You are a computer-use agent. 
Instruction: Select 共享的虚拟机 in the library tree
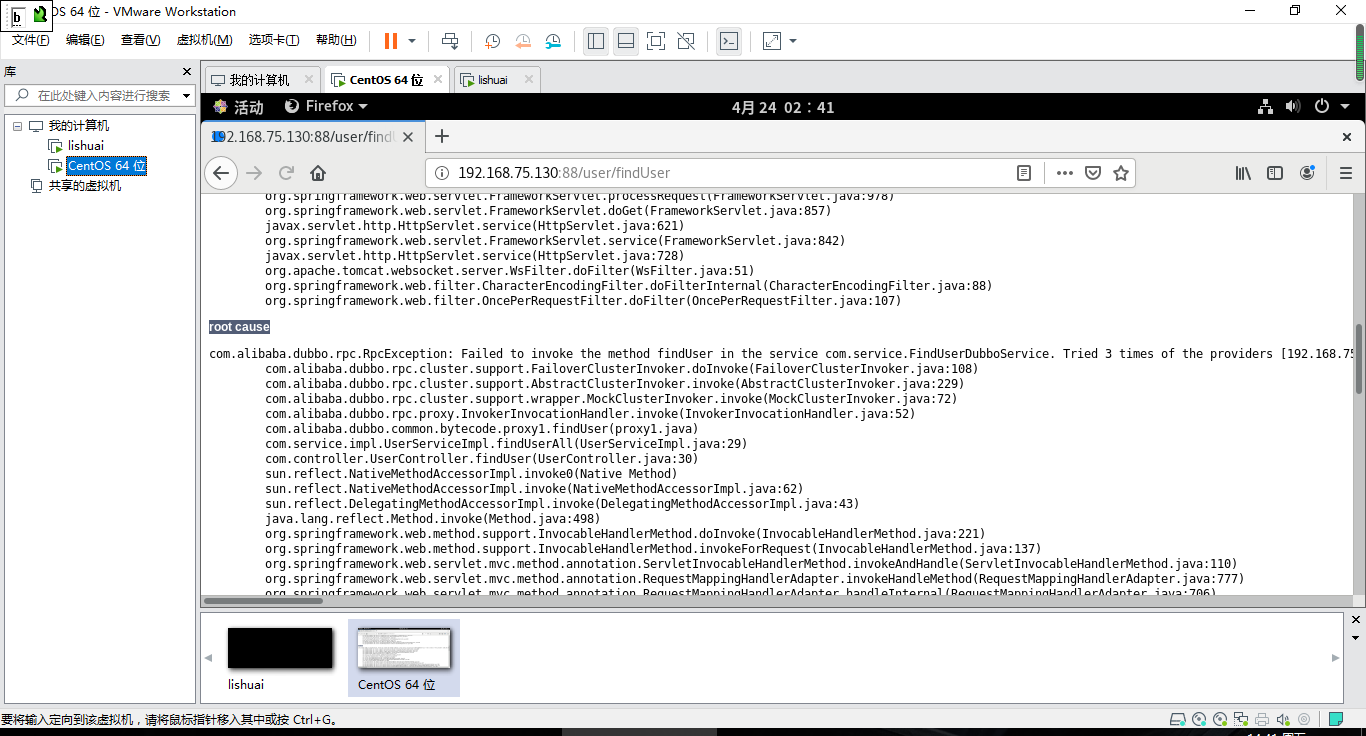pyautogui.click(x=85, y=186)
